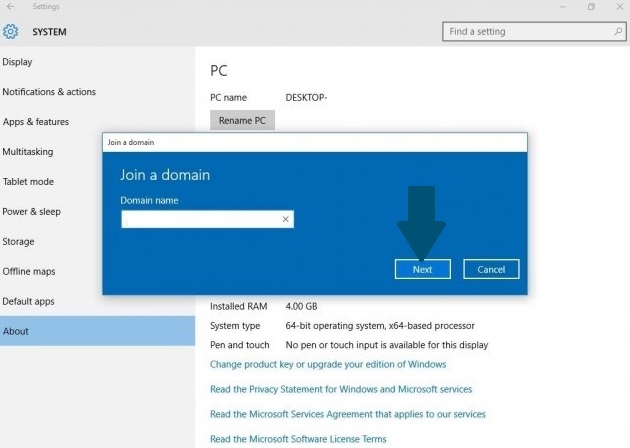Open Apps & features section

[x=97, y=122]
